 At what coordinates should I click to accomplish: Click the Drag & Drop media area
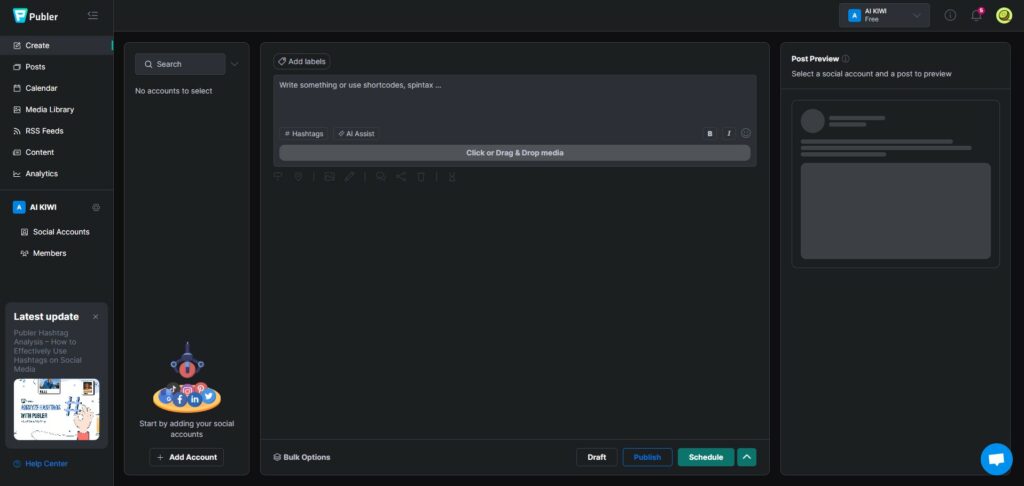[x=515, y=153]
